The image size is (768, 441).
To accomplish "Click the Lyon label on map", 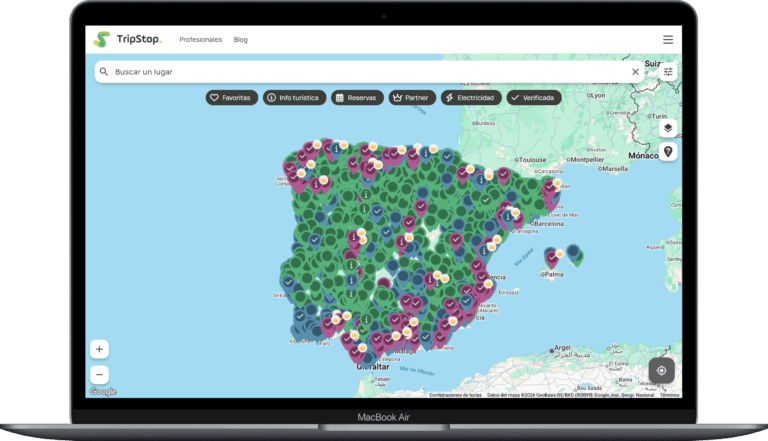I will [x=598, y=96].
